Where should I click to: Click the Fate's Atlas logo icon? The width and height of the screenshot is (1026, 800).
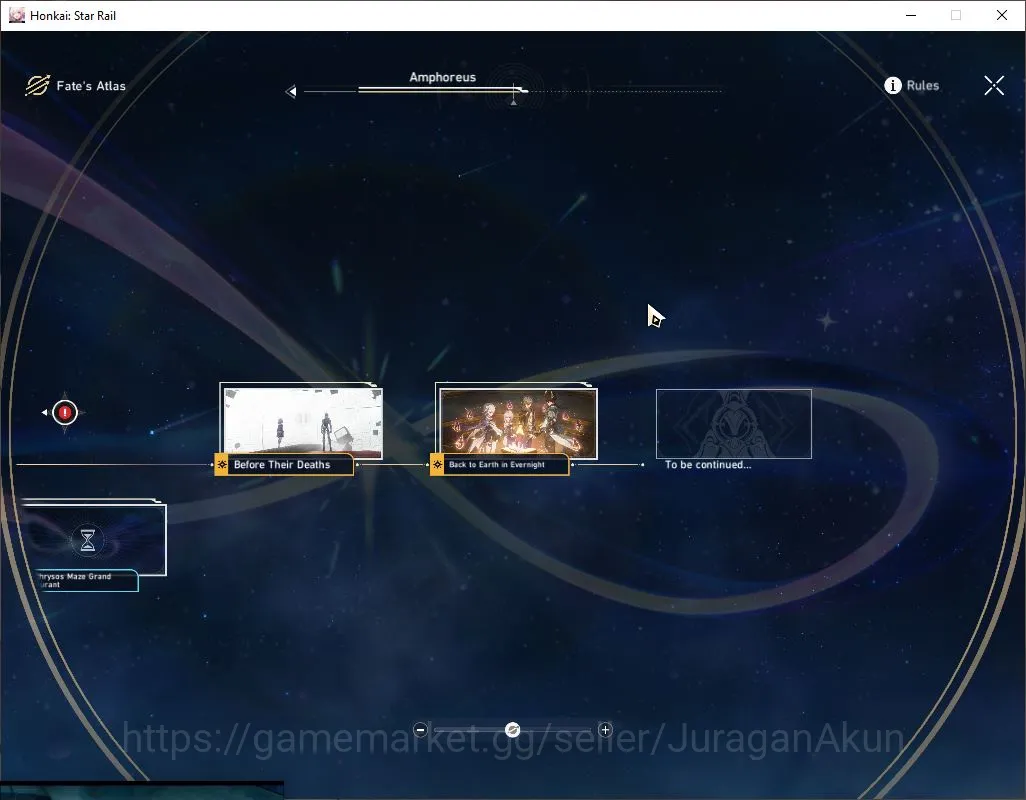pos(37,86)
